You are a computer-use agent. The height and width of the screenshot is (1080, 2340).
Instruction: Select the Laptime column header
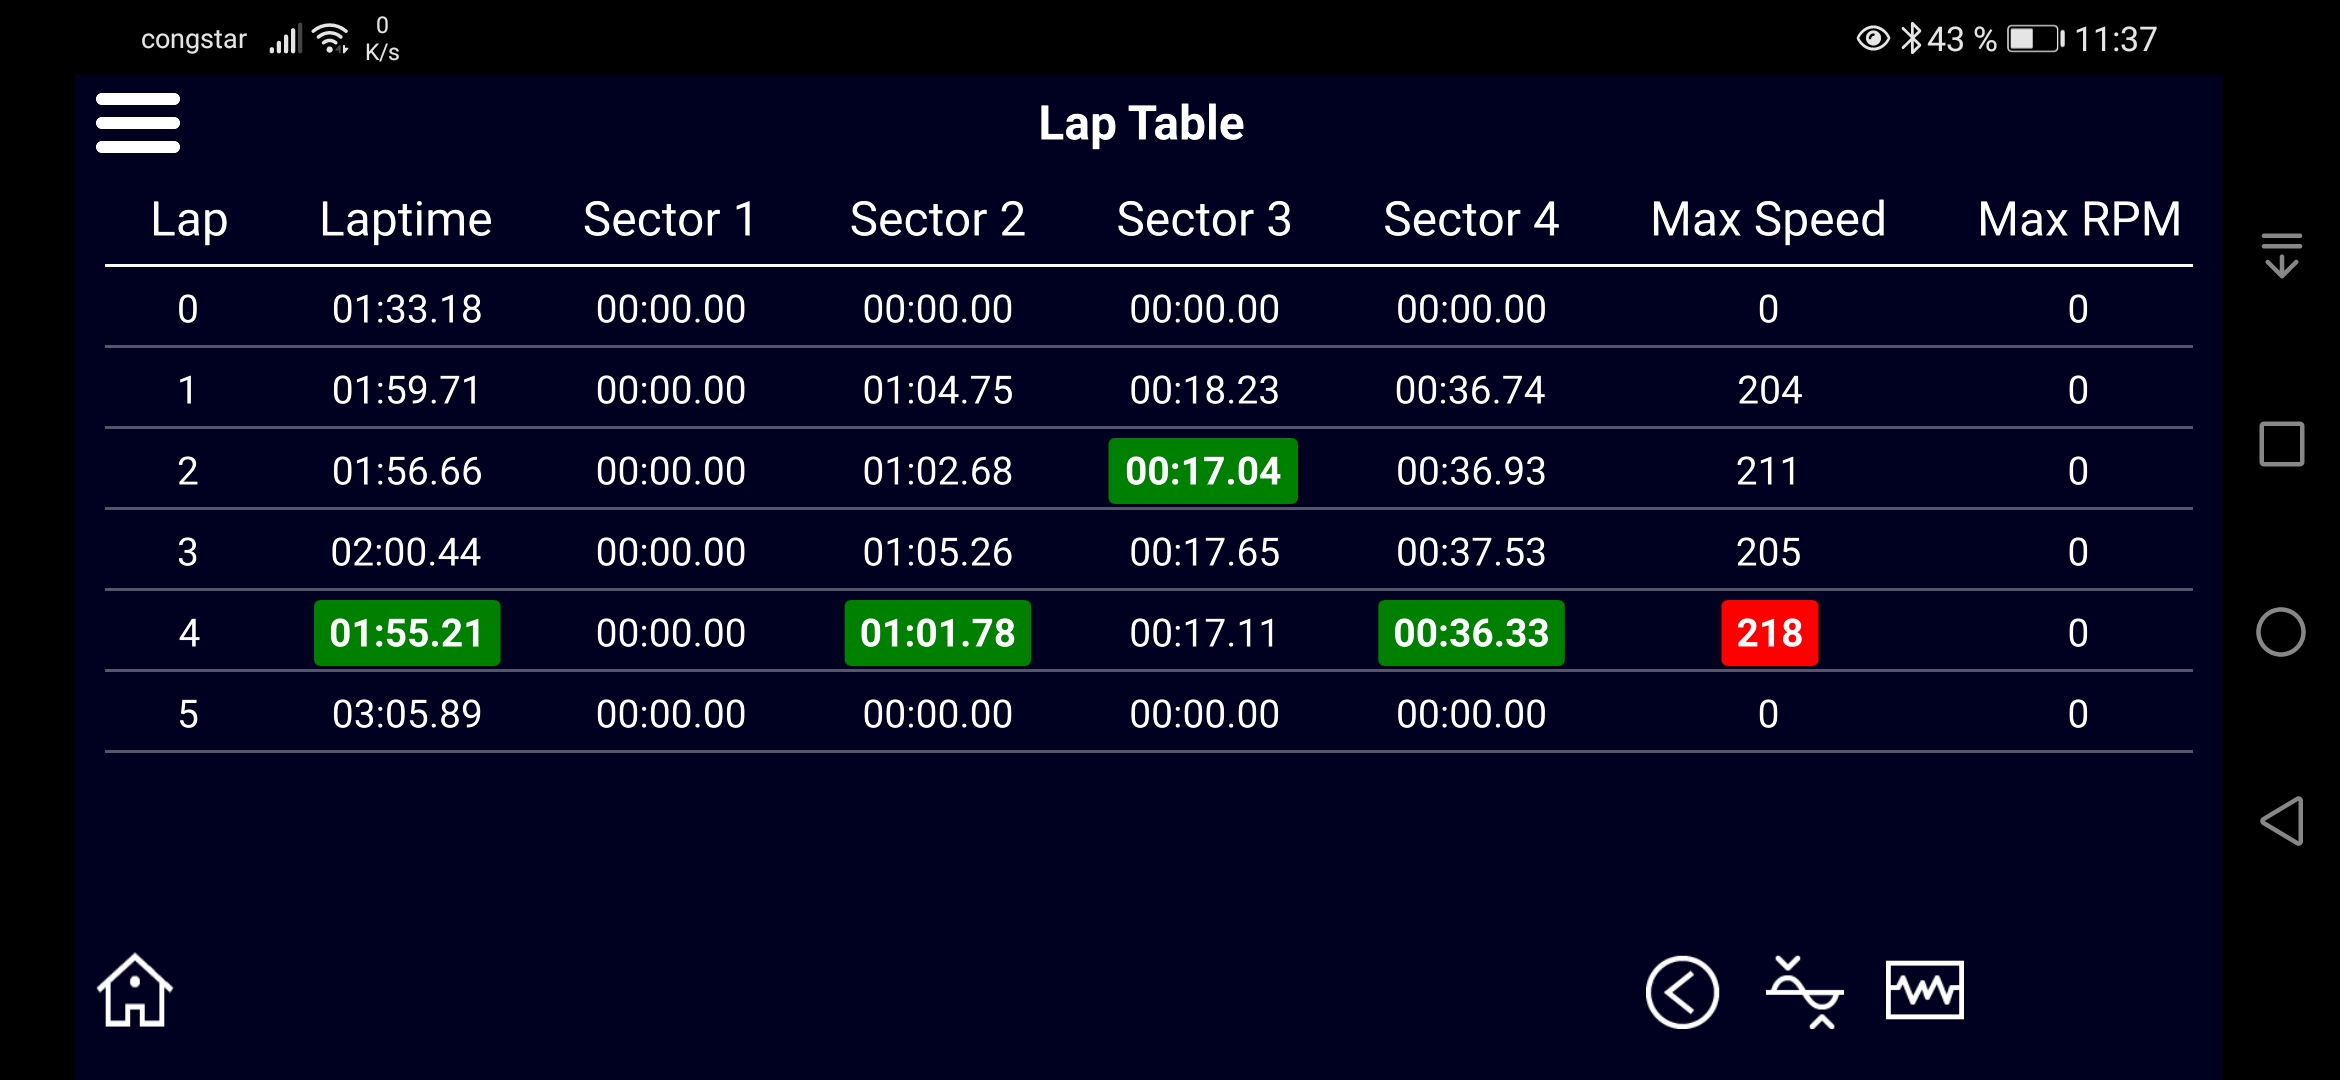click(406, 219)
